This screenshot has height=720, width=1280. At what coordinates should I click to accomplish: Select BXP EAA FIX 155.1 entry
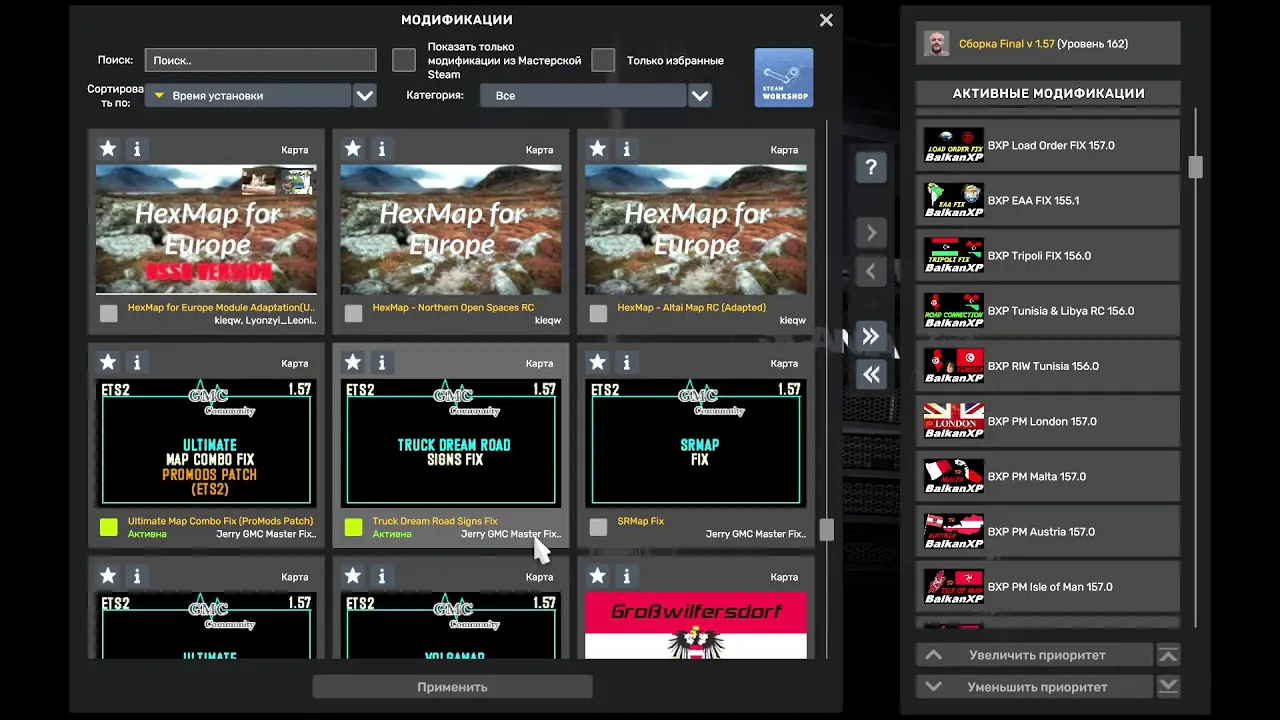[1048, 200]
